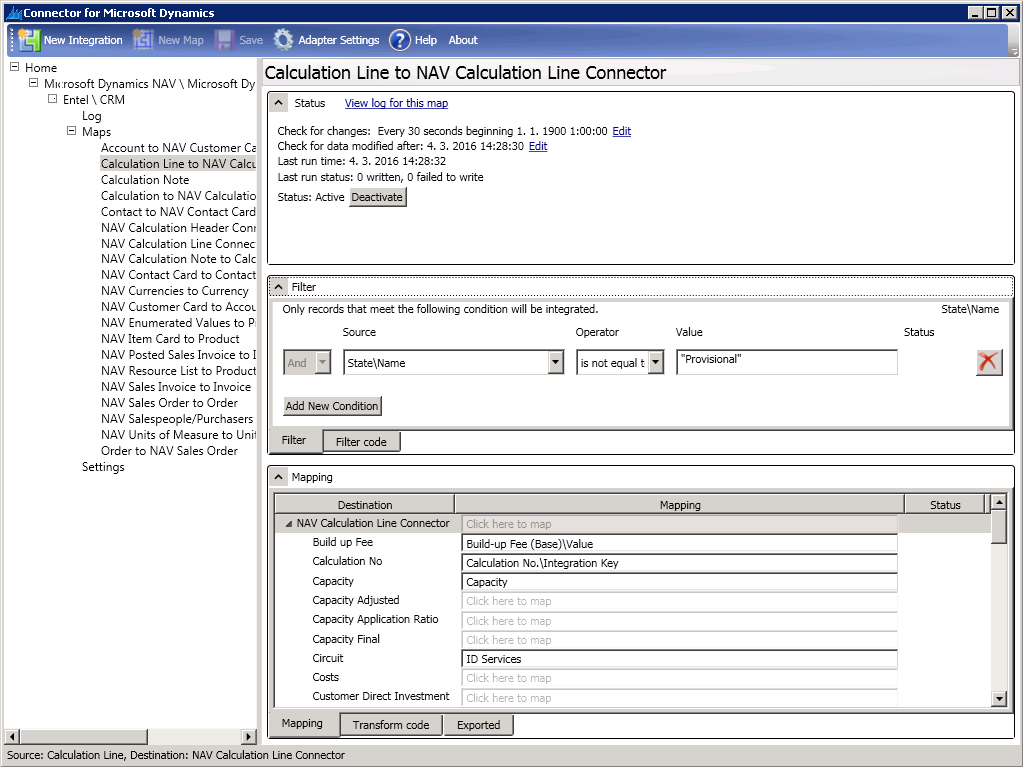Screen dimensions: 1023x767
Task: Open toolbar overflow options arrow
Action: point(1014,50)
